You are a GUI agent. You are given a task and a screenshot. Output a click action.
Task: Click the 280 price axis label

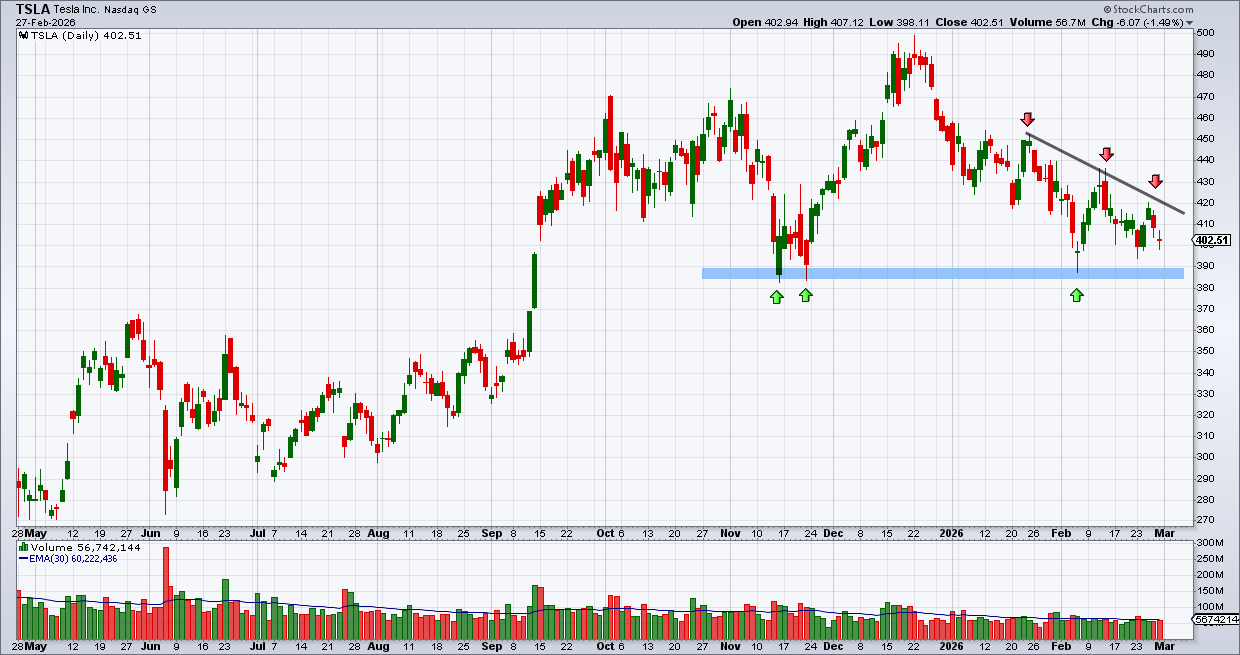pos(1206,499)
